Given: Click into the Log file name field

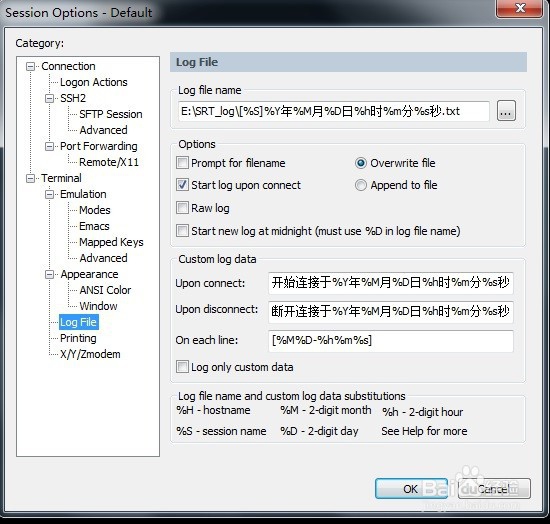Looking at the screenshot, I should pyautogui.click(x=334, y=111).
